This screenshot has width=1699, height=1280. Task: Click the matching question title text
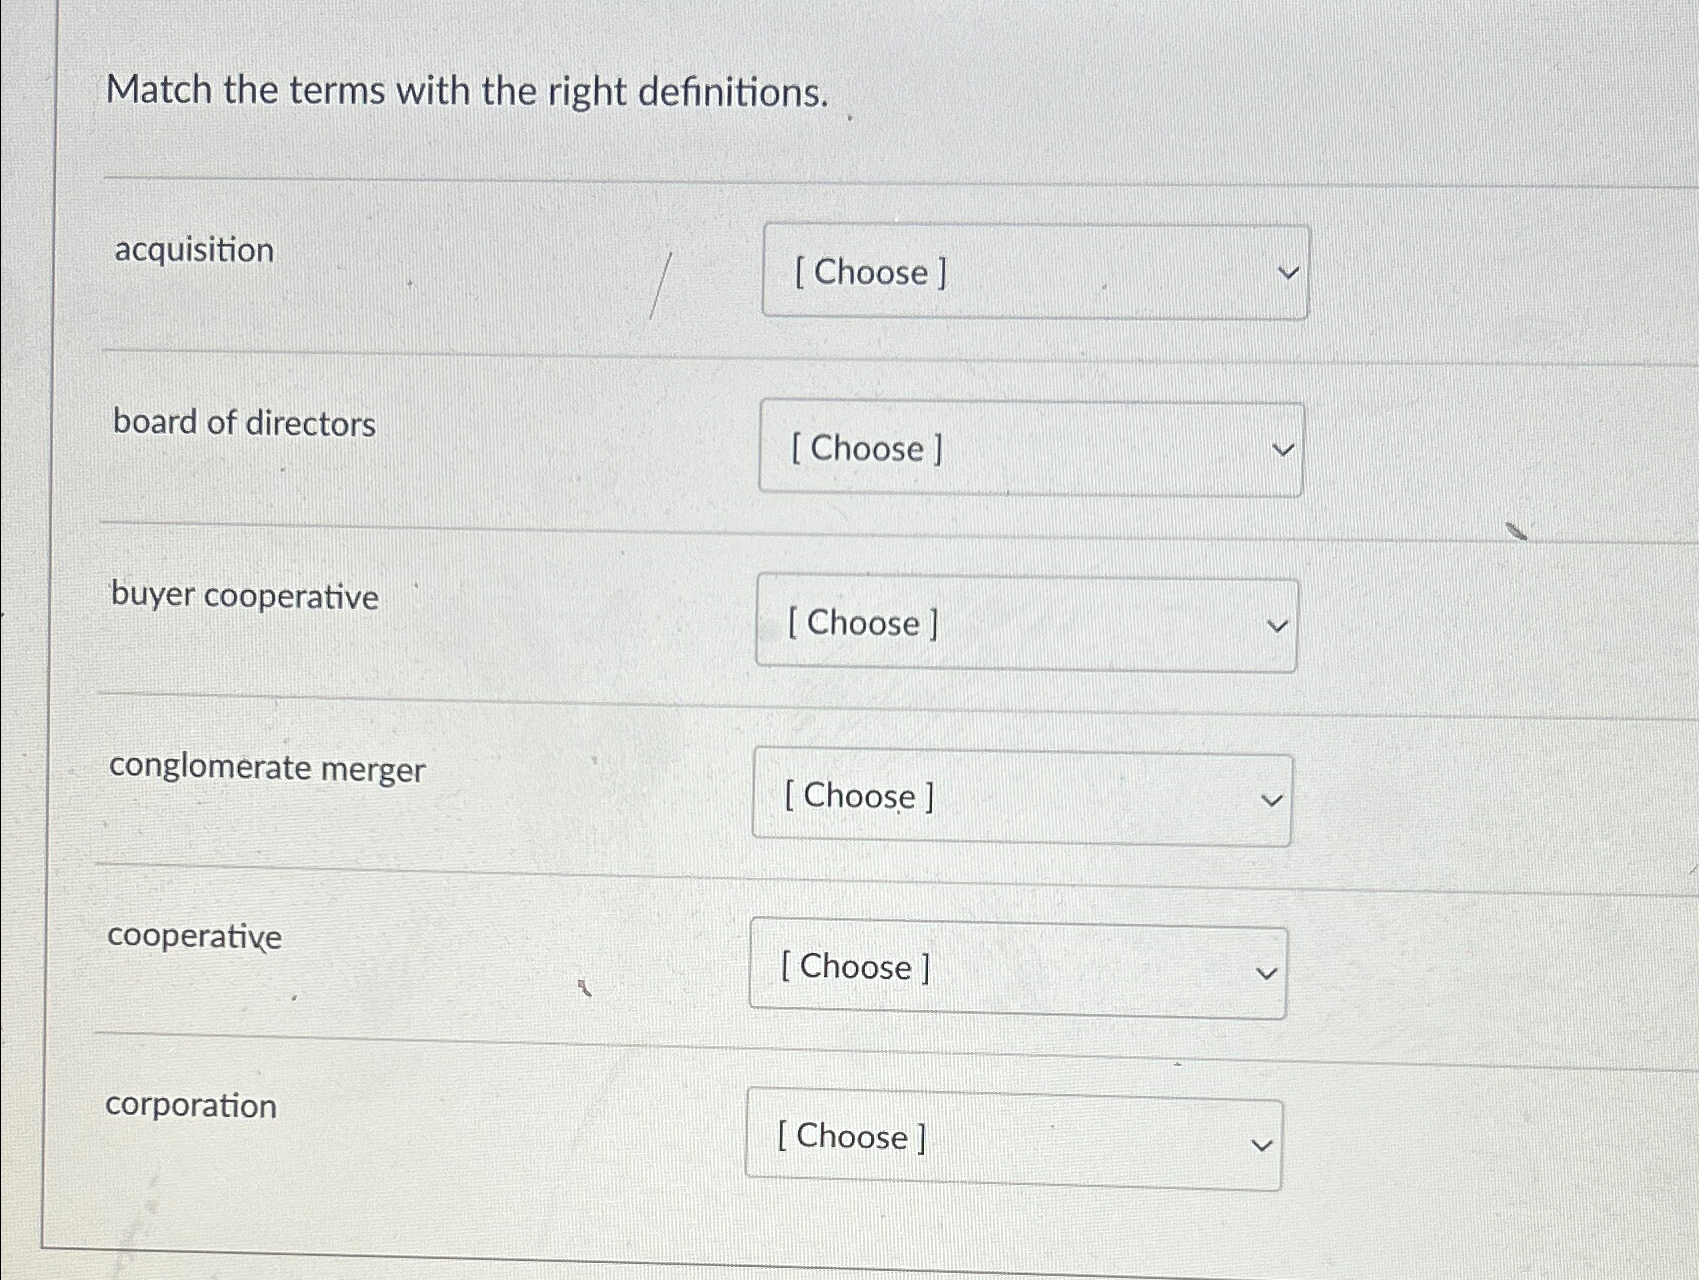coord(466,92)
